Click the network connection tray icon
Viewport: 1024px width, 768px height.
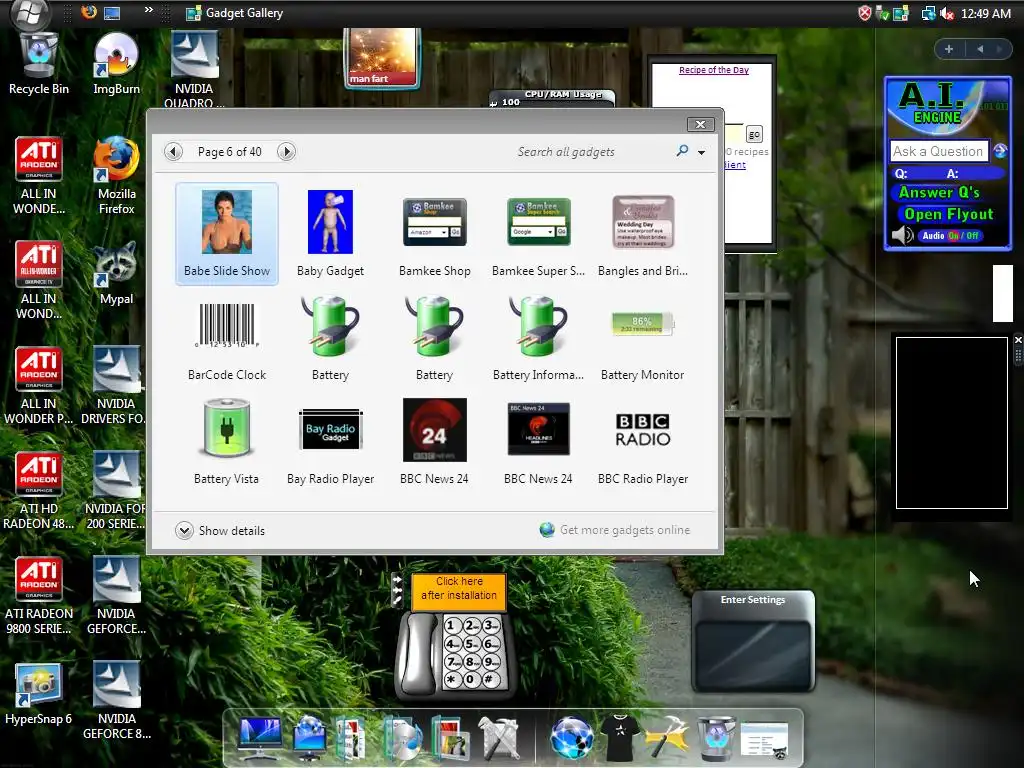pos(927,13)
